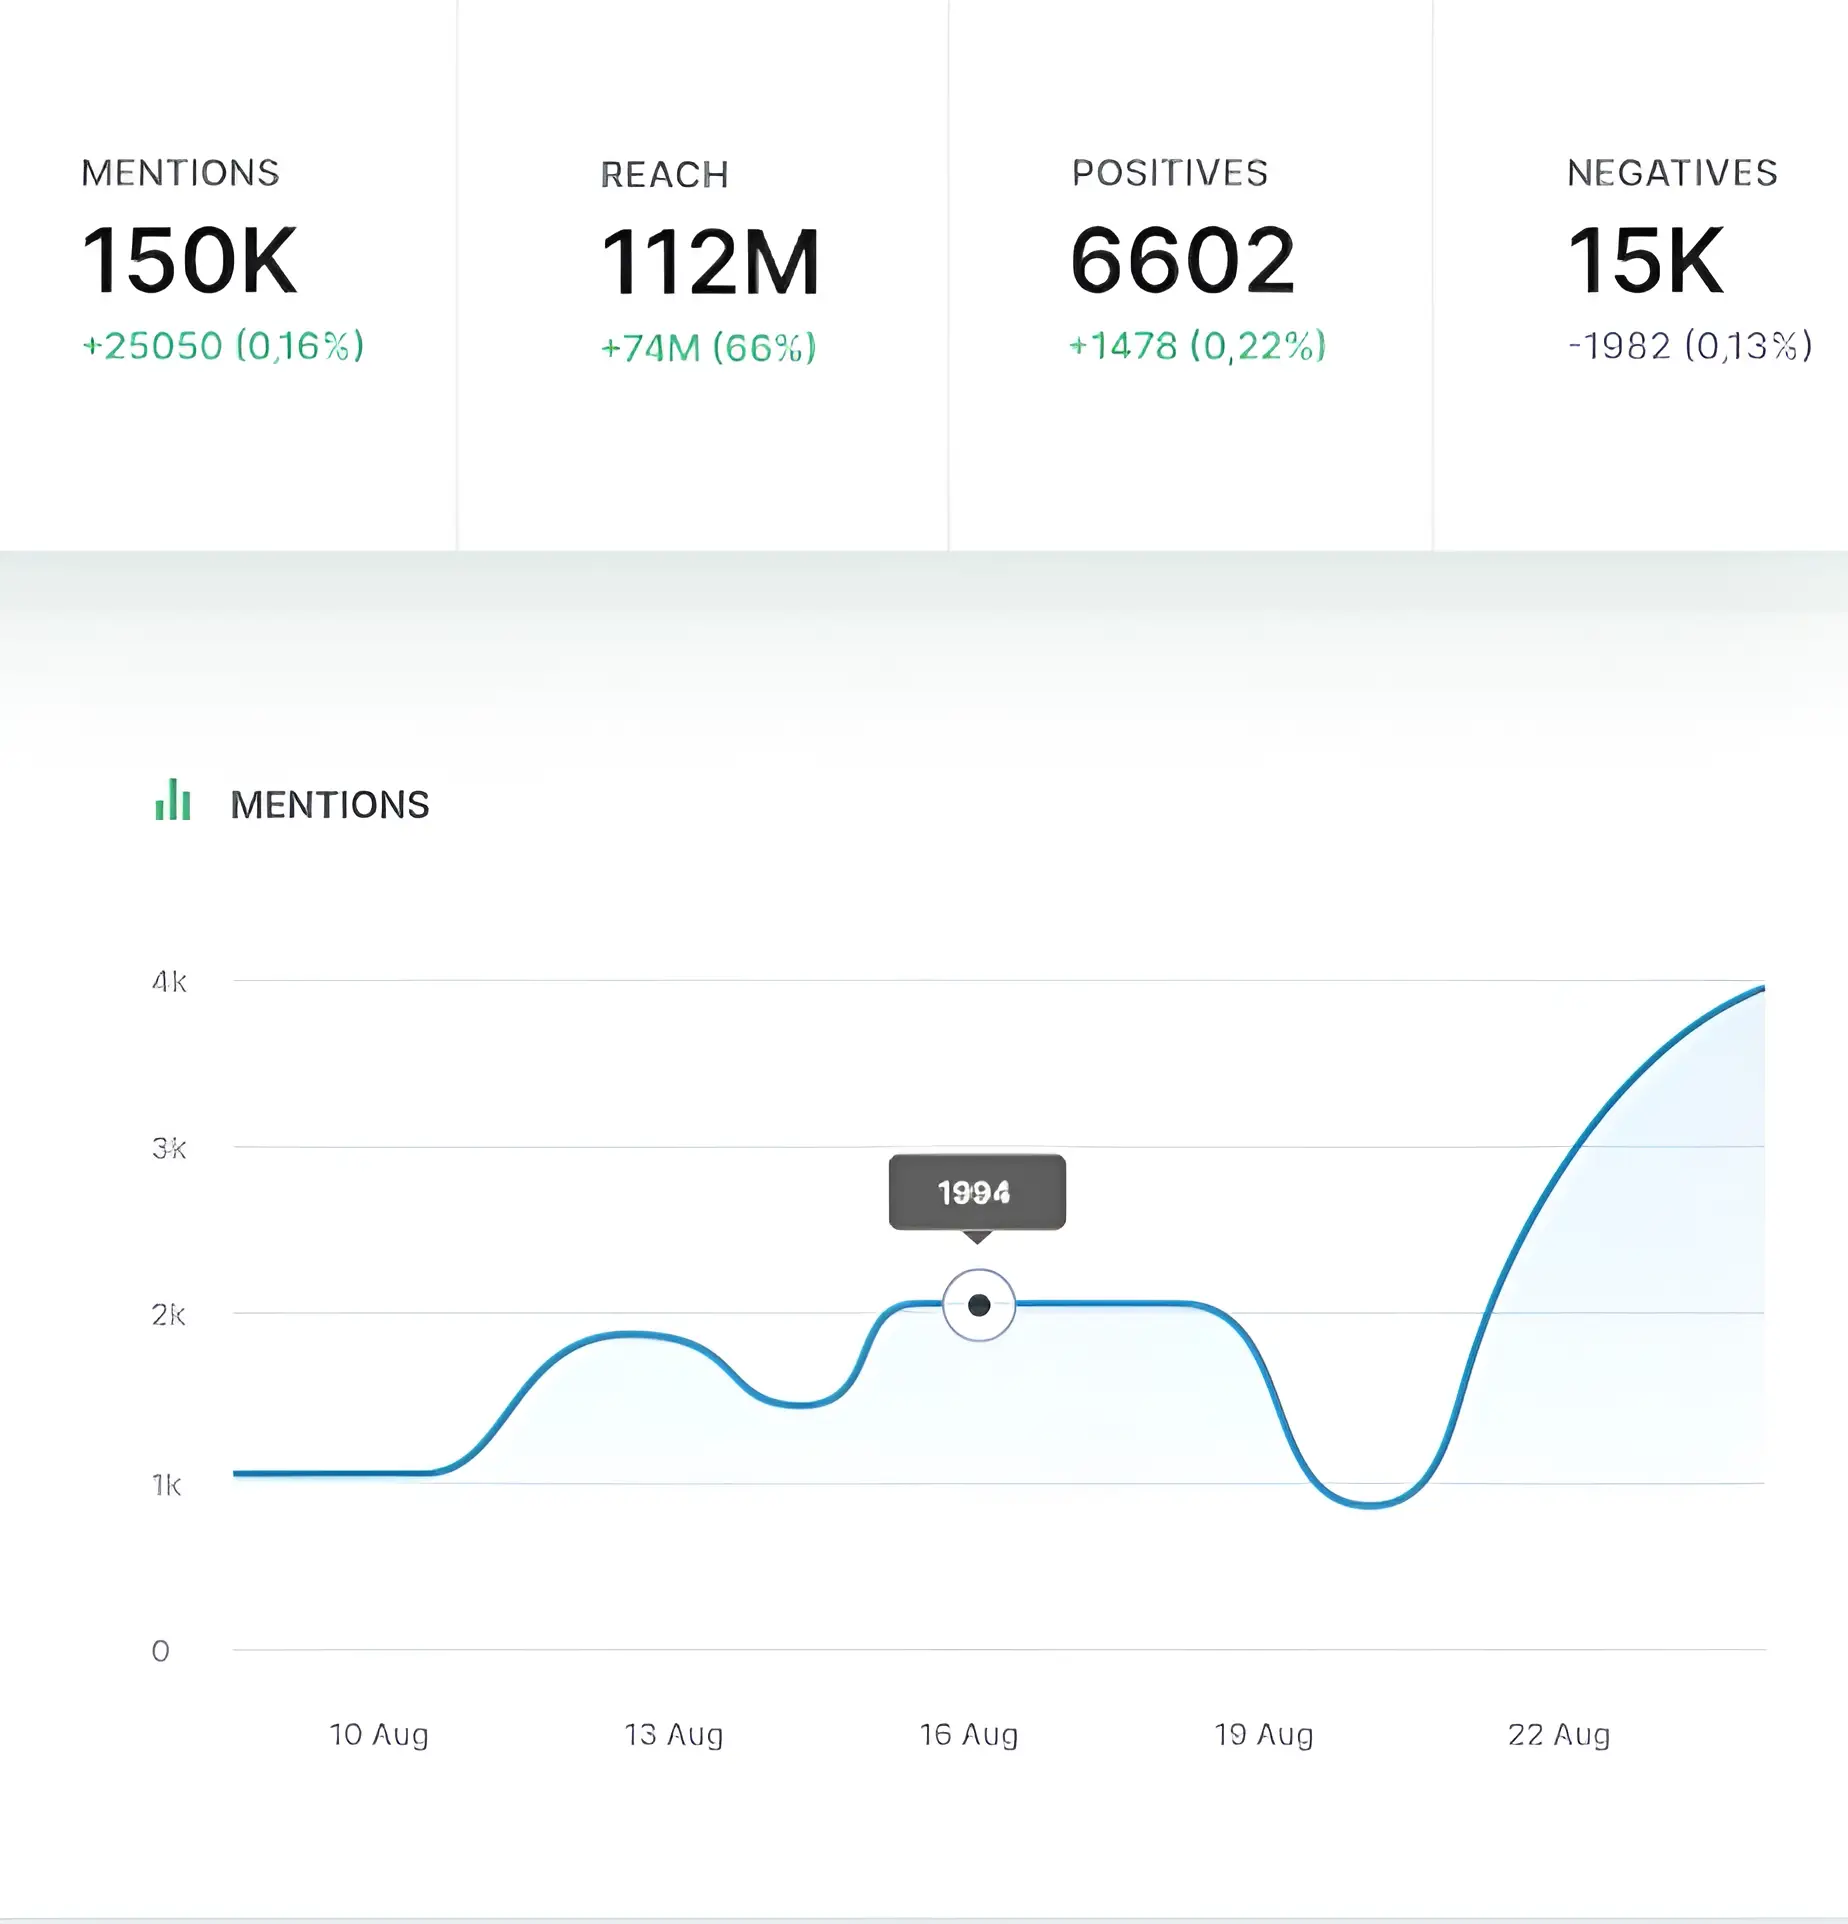1848x1924 pixels.
Task: Open the 6602 positives statistic
Action: 1183,260
